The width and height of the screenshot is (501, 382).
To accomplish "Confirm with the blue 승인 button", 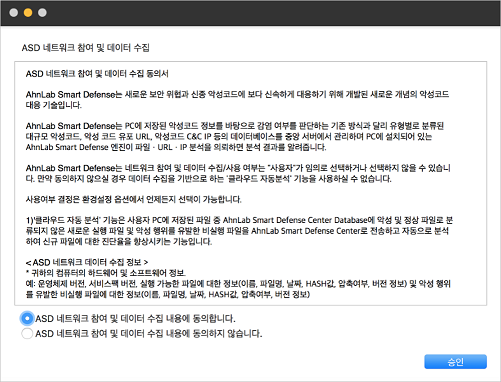I will pos(455,362).
